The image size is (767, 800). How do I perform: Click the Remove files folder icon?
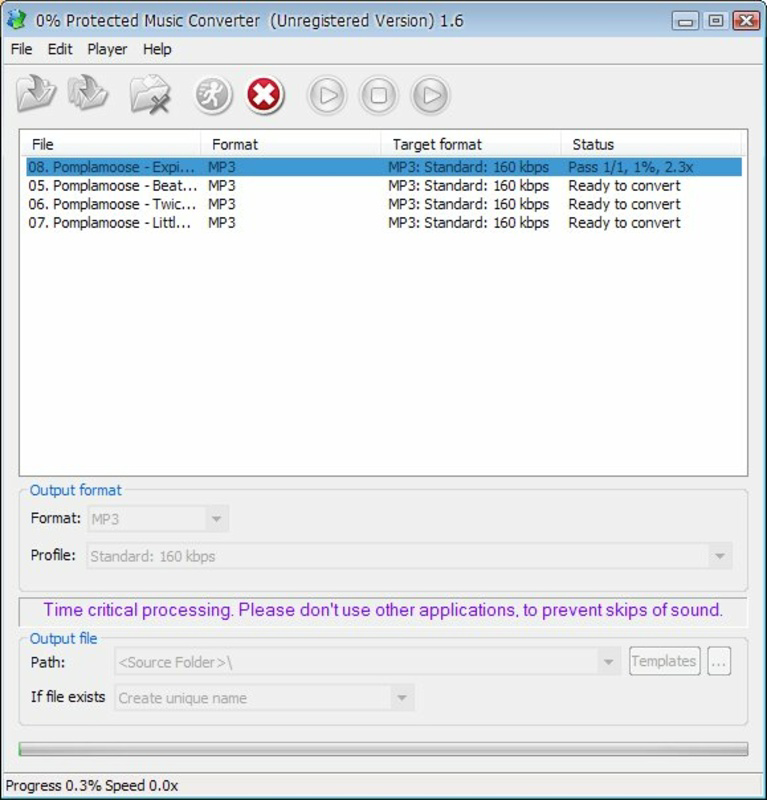(x=150, y=94)
